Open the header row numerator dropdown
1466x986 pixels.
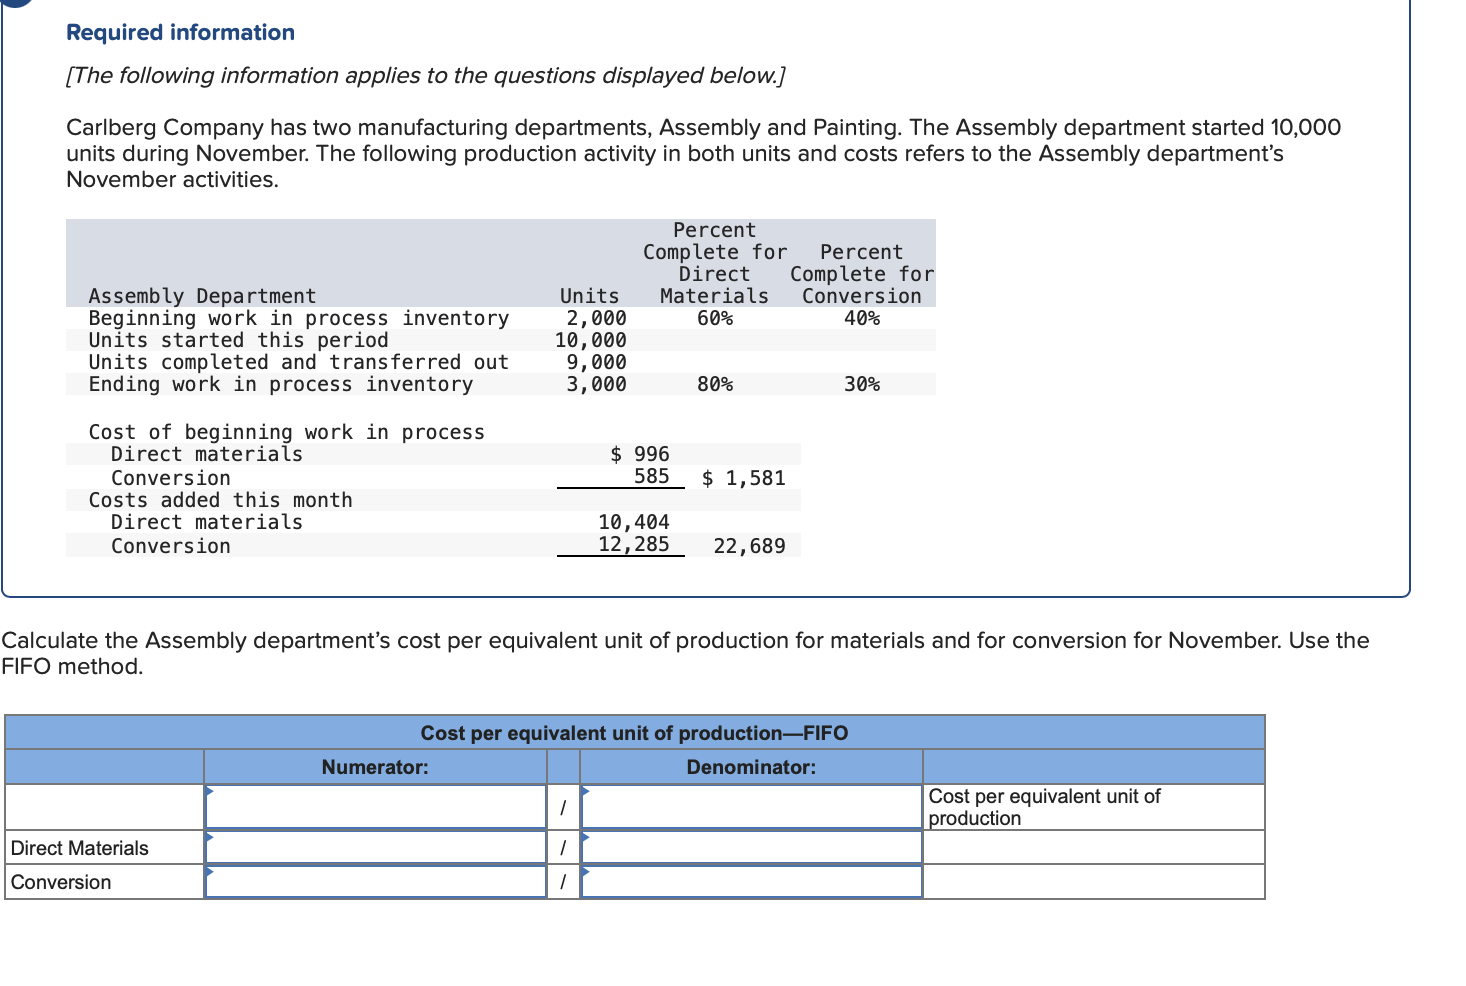click(375, 807)
